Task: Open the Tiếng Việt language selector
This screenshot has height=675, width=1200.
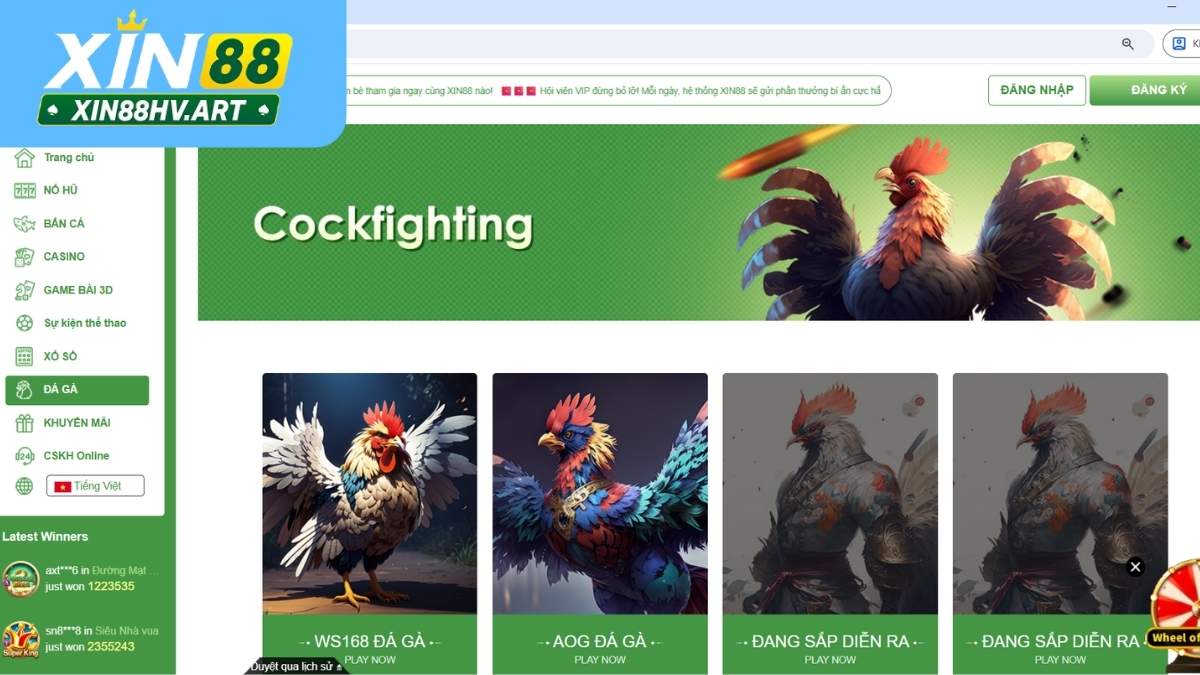Action: click(95, 486)
